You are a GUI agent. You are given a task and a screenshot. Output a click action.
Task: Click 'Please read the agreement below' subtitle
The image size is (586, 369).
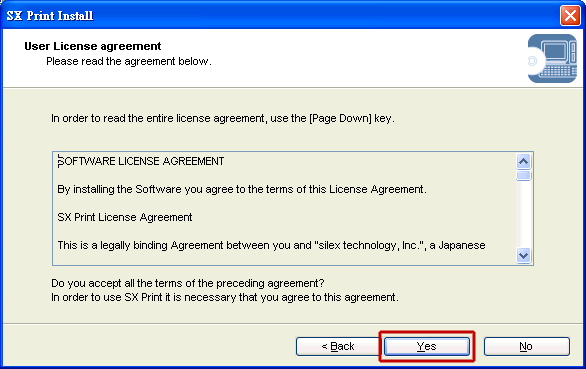(129, 61)
